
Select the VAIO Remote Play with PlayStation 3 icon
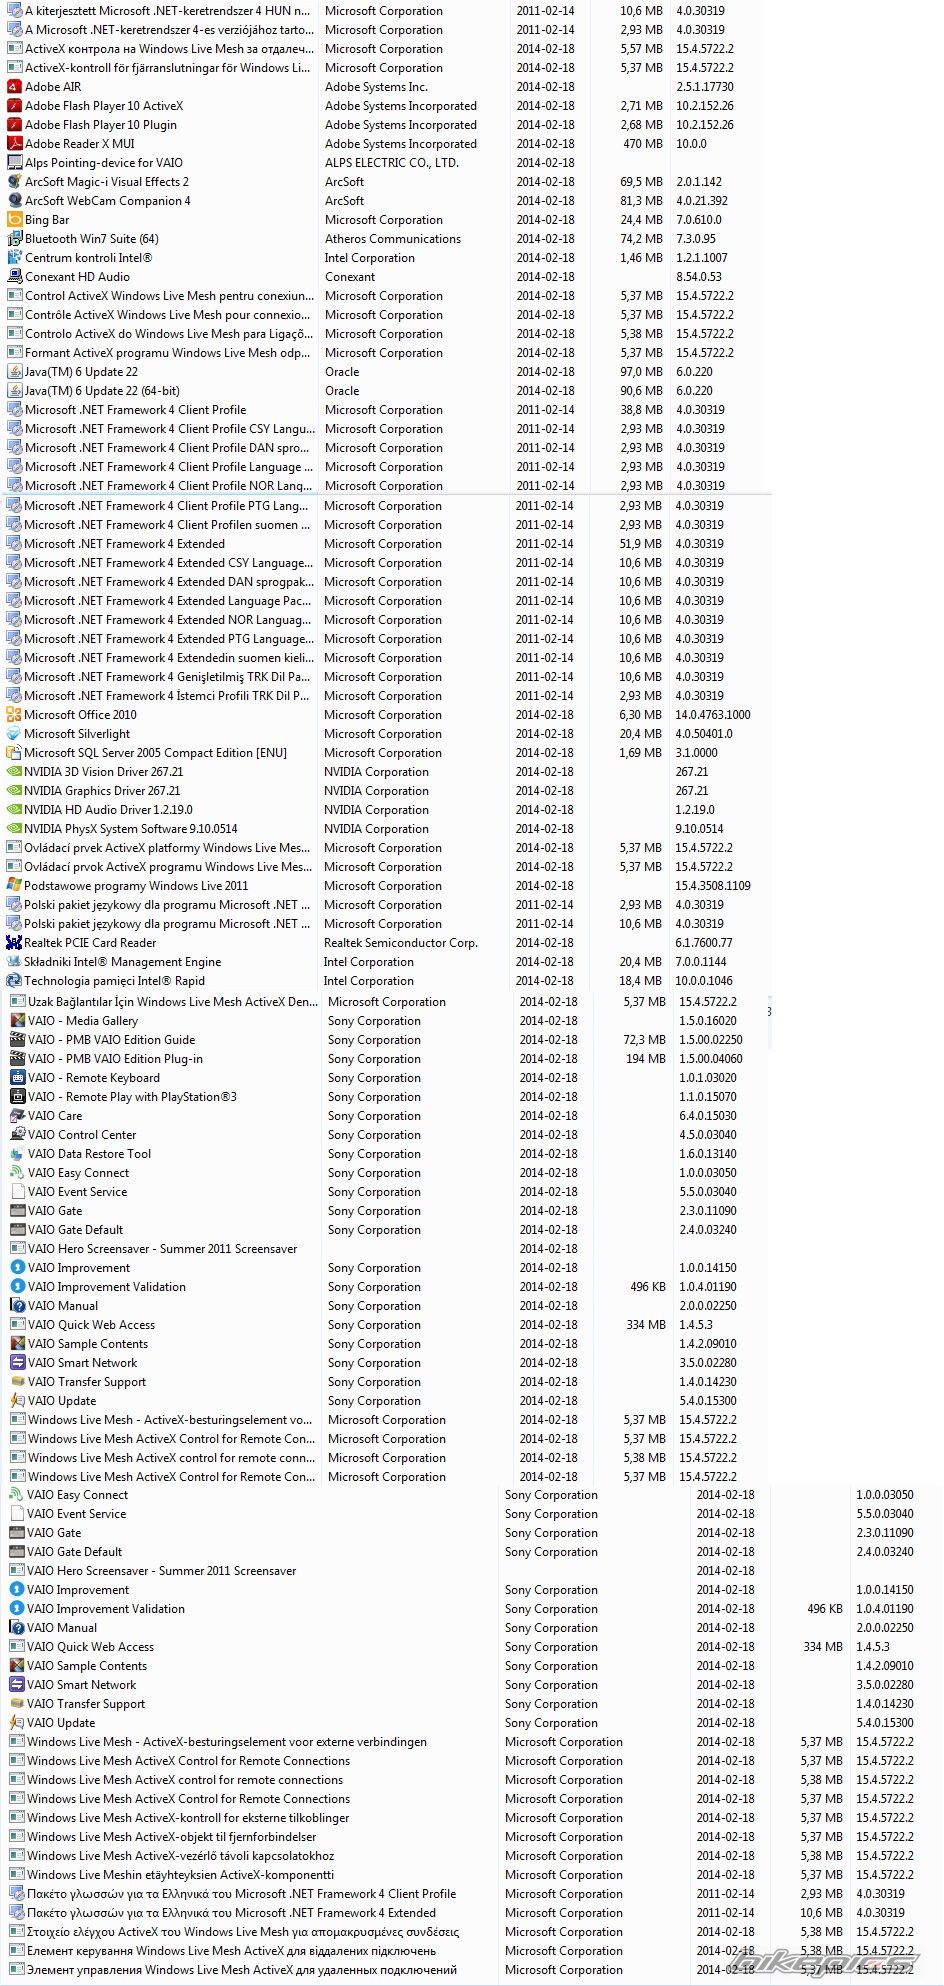pyautogui.click(x=18, y=1097)
